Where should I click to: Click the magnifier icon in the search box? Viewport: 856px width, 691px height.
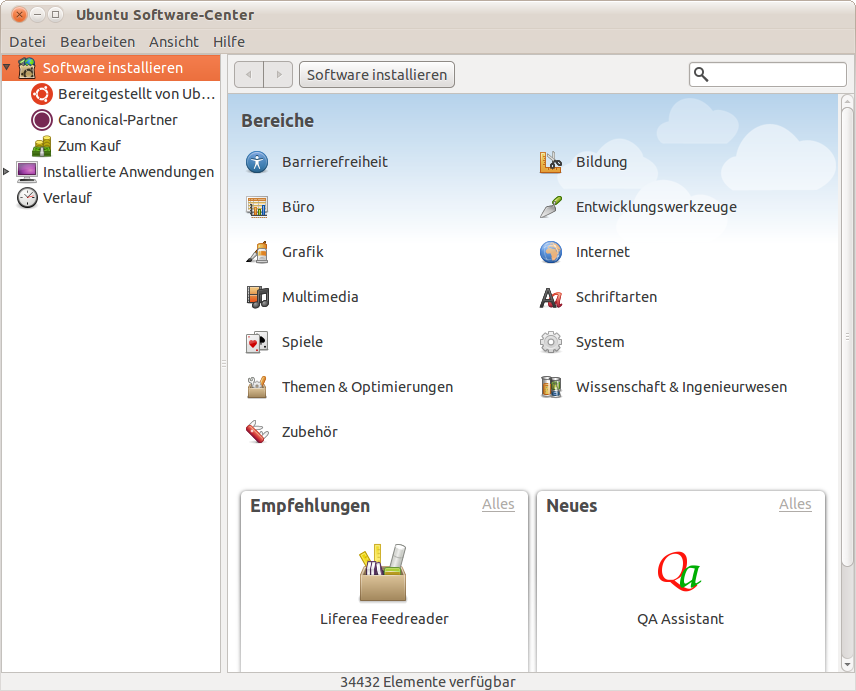pos(701,75)
